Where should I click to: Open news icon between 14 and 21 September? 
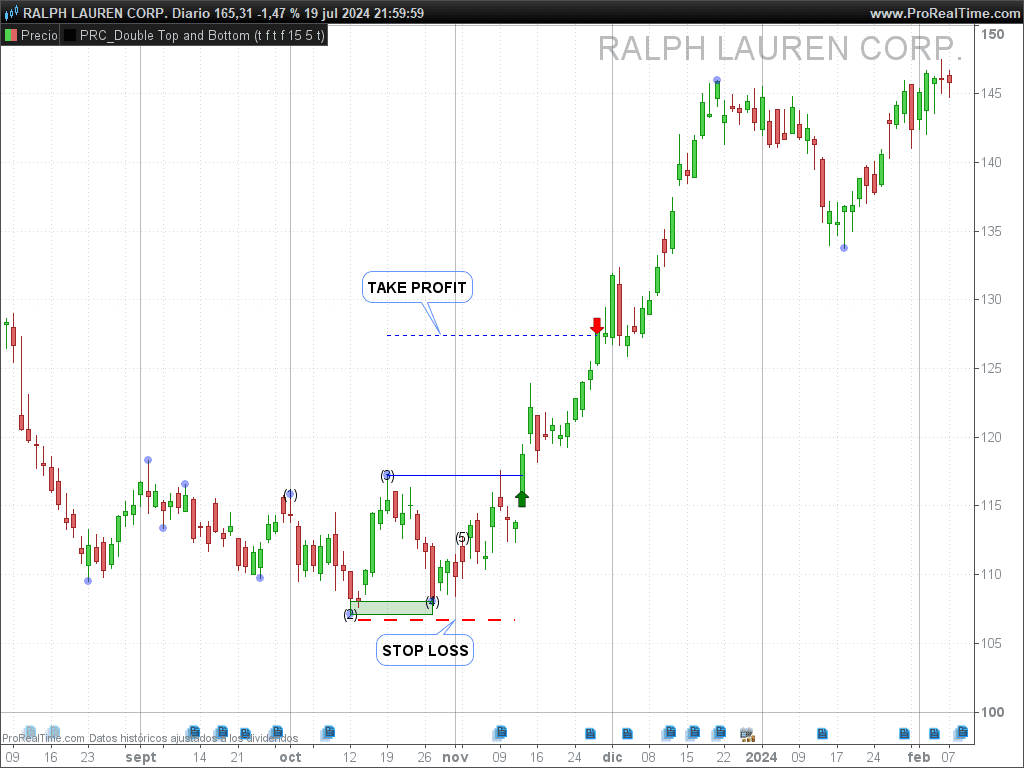222,731
